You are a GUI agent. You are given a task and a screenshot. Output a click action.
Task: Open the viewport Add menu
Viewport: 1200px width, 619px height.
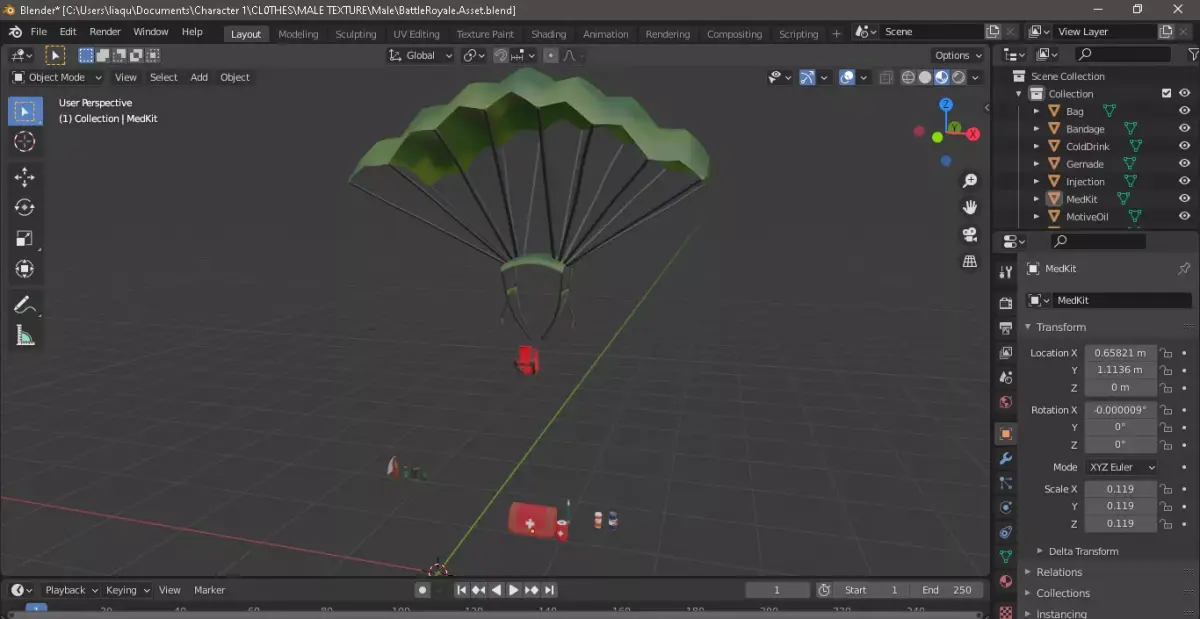[x=199, y=77]
